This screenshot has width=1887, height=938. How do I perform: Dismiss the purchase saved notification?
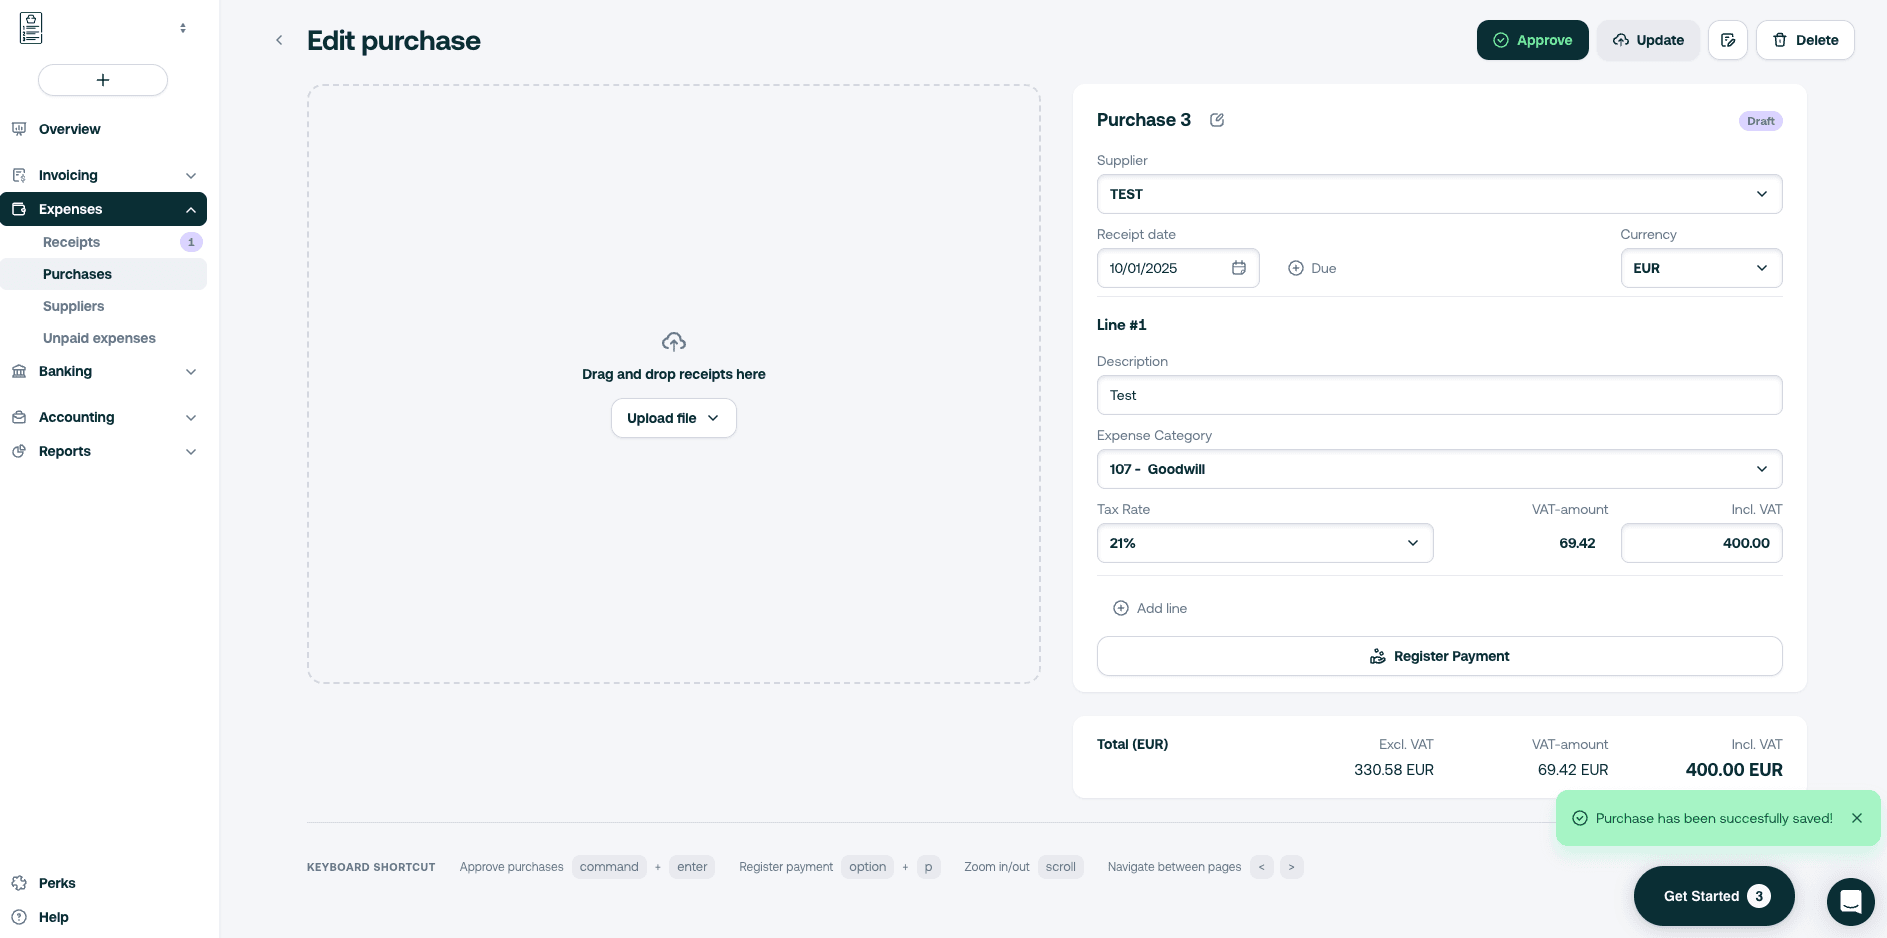click(x=1857, y=818)
